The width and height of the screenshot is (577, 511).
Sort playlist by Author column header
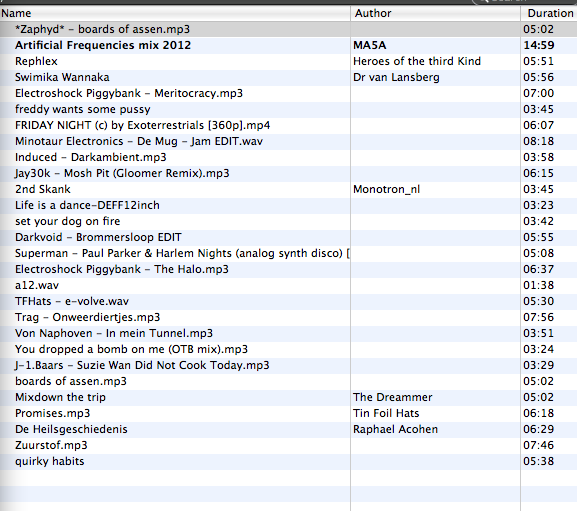tap(435, 13)
